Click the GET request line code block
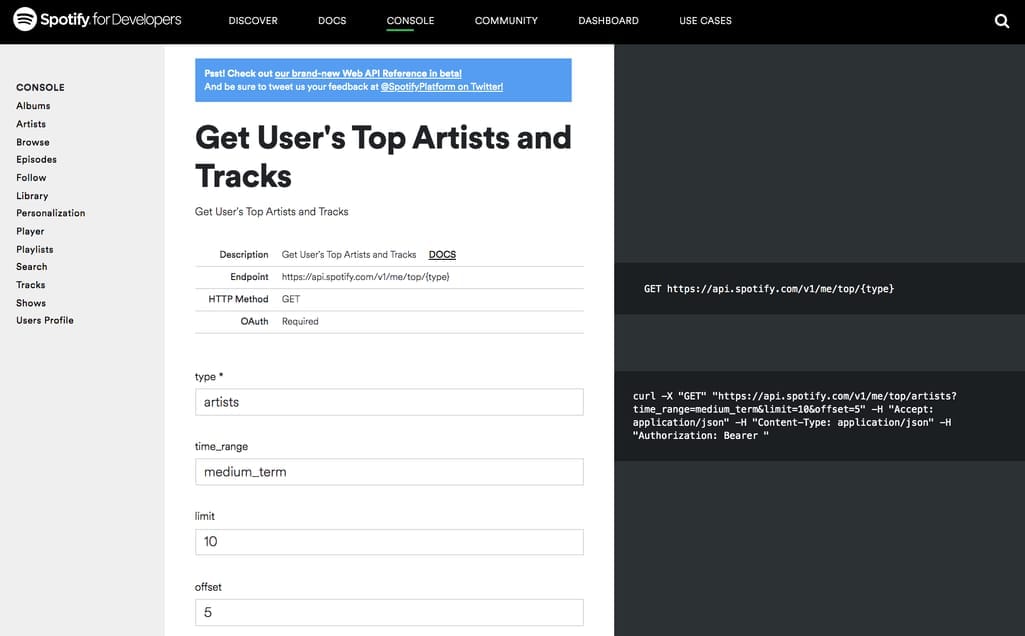This screenshot has width=1025, height=636. 820,289
